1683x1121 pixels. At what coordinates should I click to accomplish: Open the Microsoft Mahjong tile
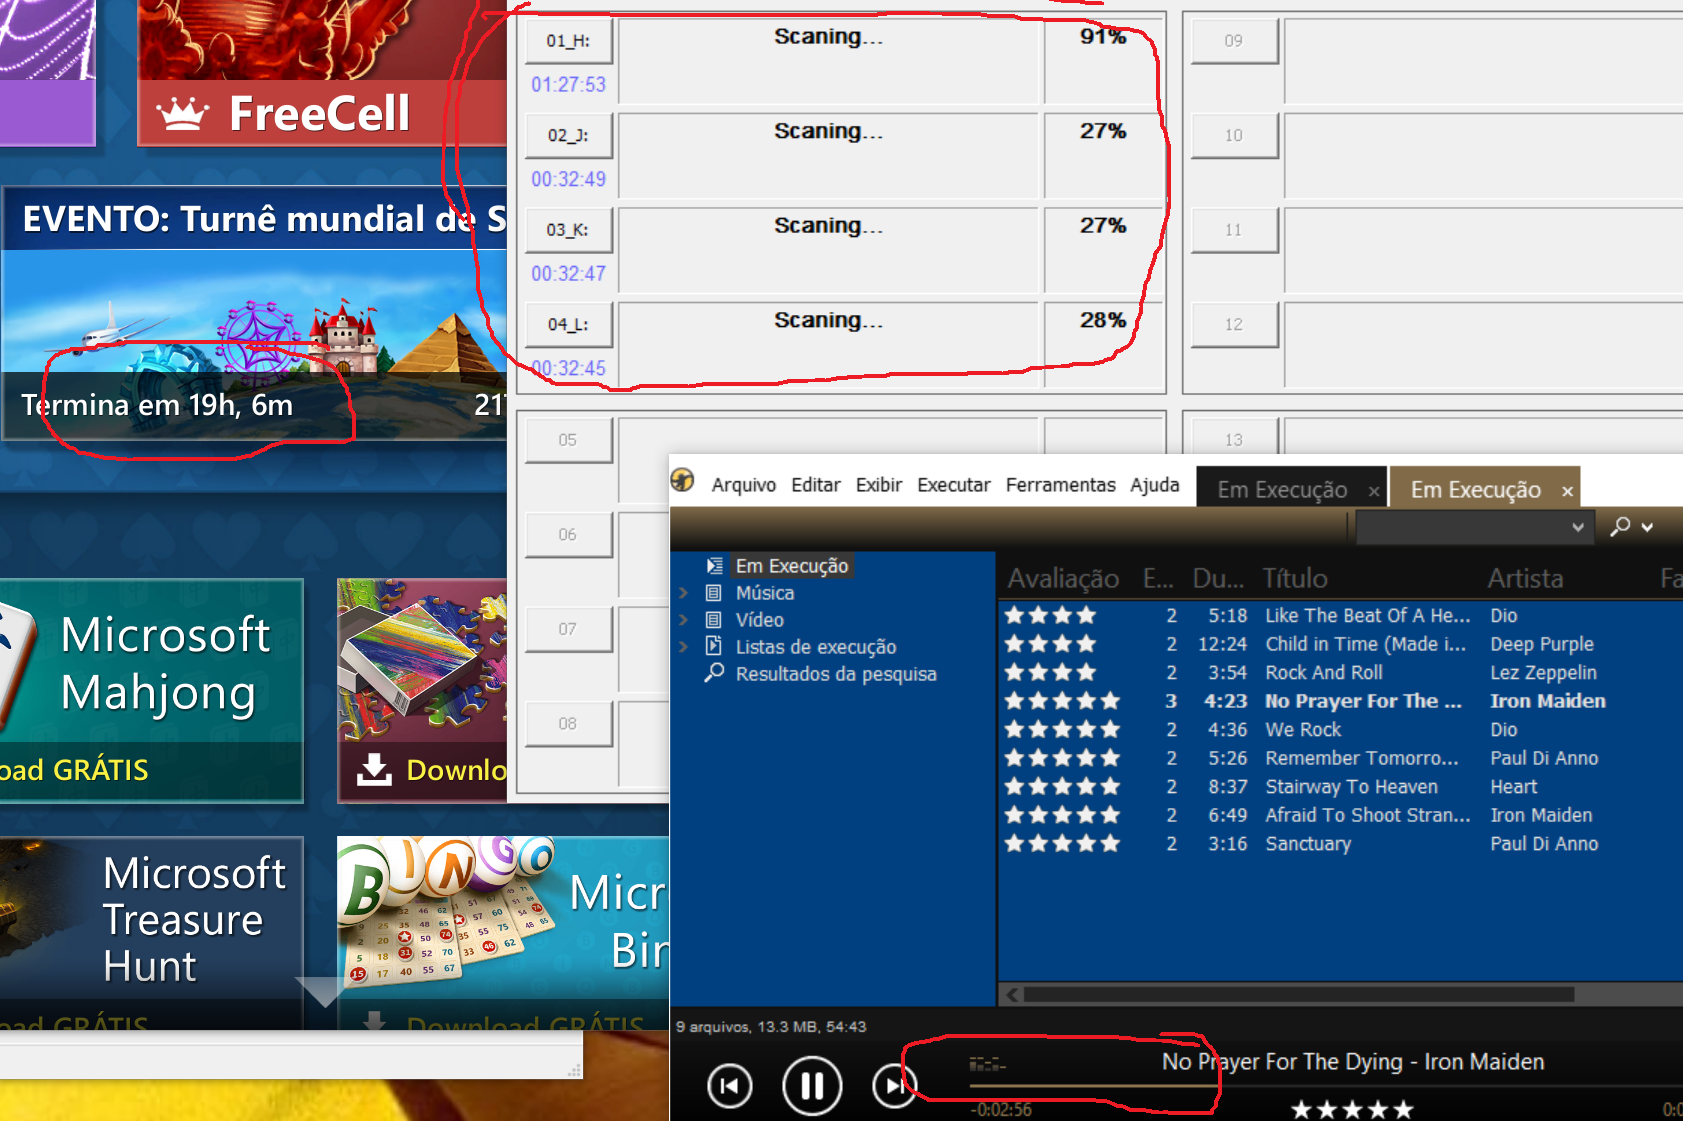tap(151, 690)
